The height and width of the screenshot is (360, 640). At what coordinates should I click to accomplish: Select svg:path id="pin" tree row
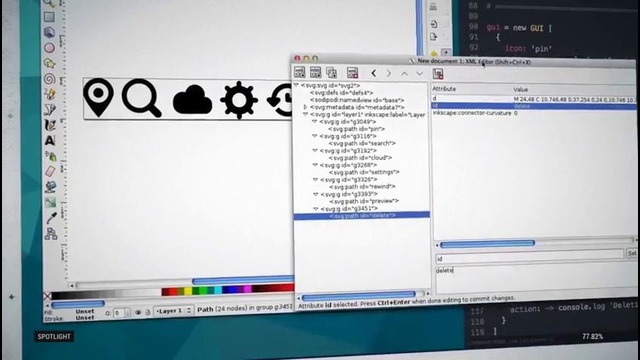[356, 129]
